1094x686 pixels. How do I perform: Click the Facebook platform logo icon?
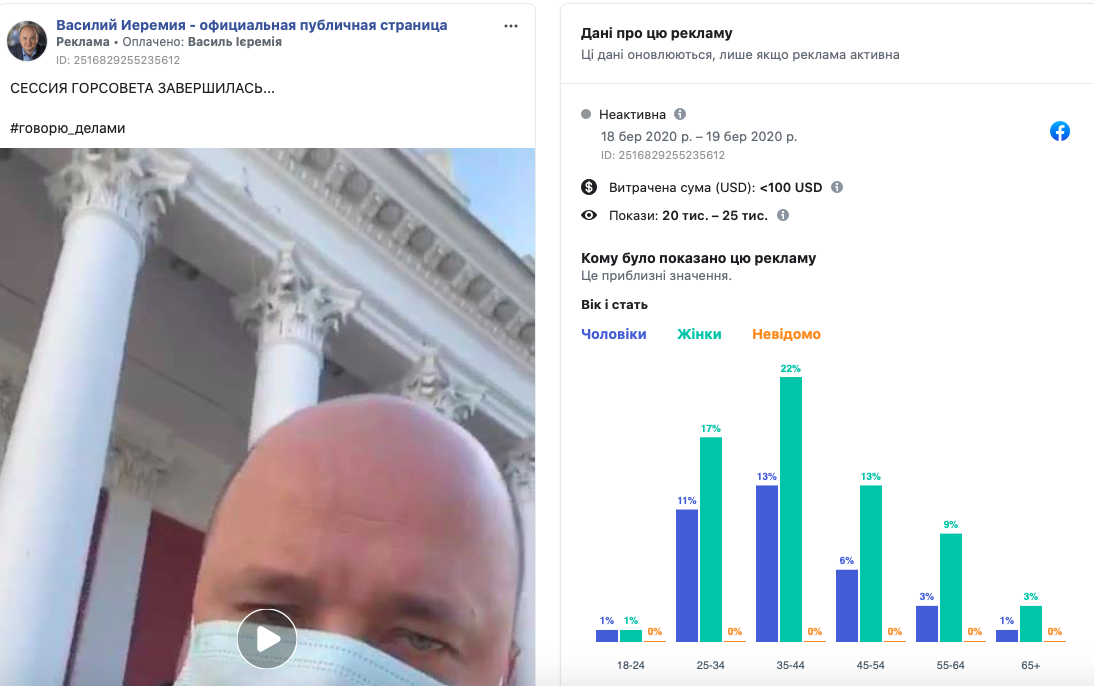click(x=1060, y=131)
